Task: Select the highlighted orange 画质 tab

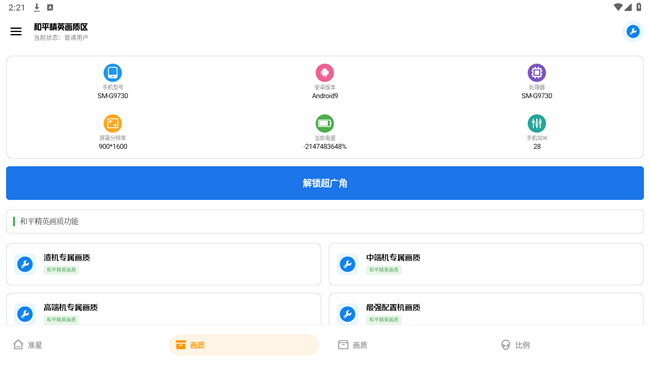Action: pos(243,345)
